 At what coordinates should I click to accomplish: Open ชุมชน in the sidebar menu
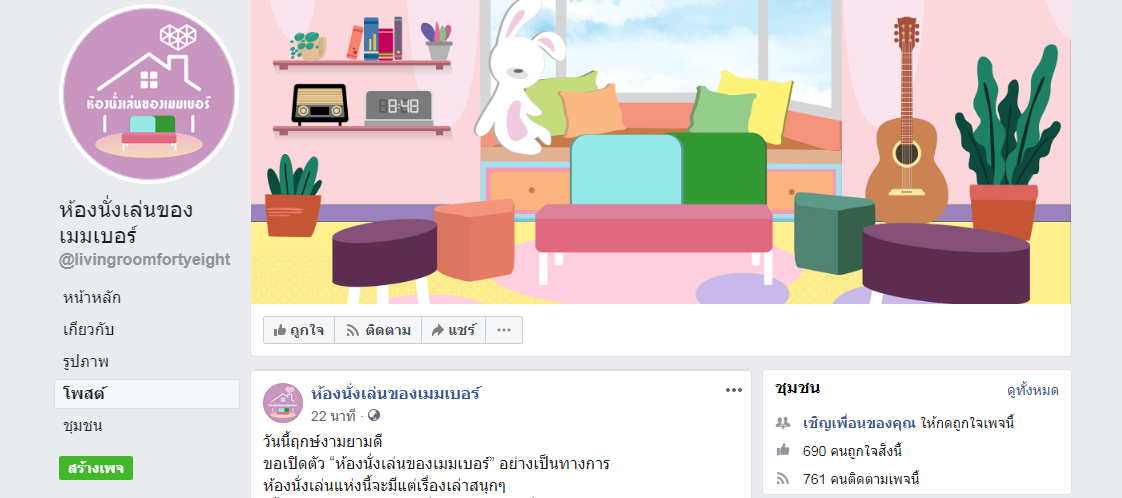click(x=82, y=426)
